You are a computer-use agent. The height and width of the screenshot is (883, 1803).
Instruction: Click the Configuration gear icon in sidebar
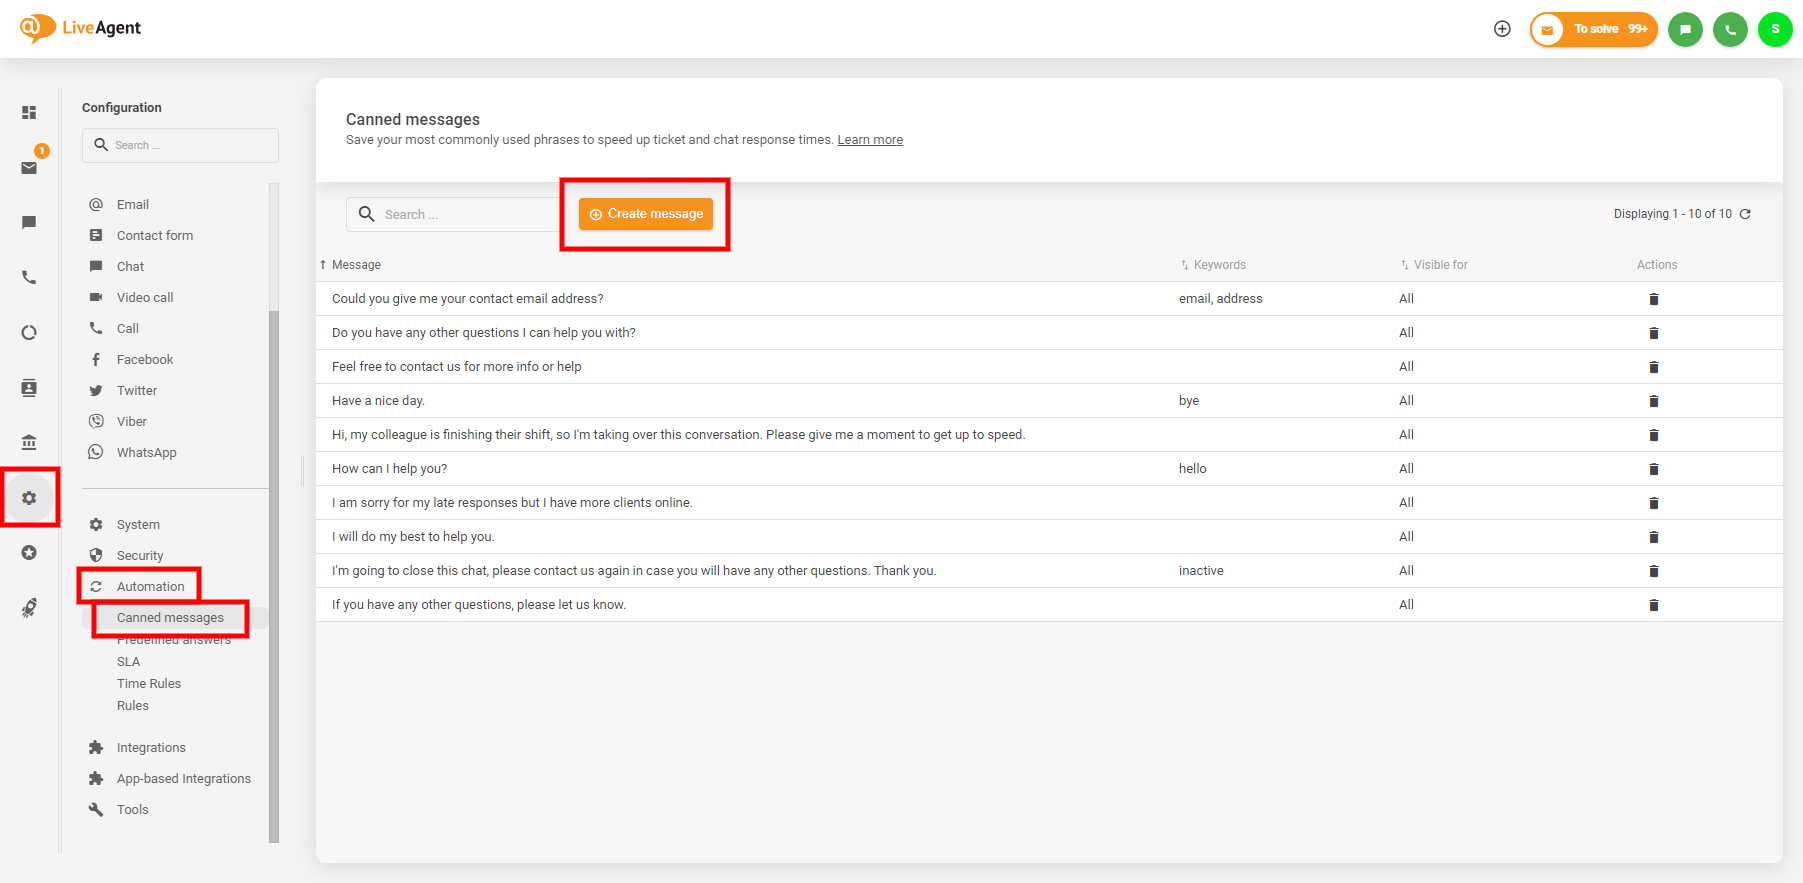click(29, 497)
